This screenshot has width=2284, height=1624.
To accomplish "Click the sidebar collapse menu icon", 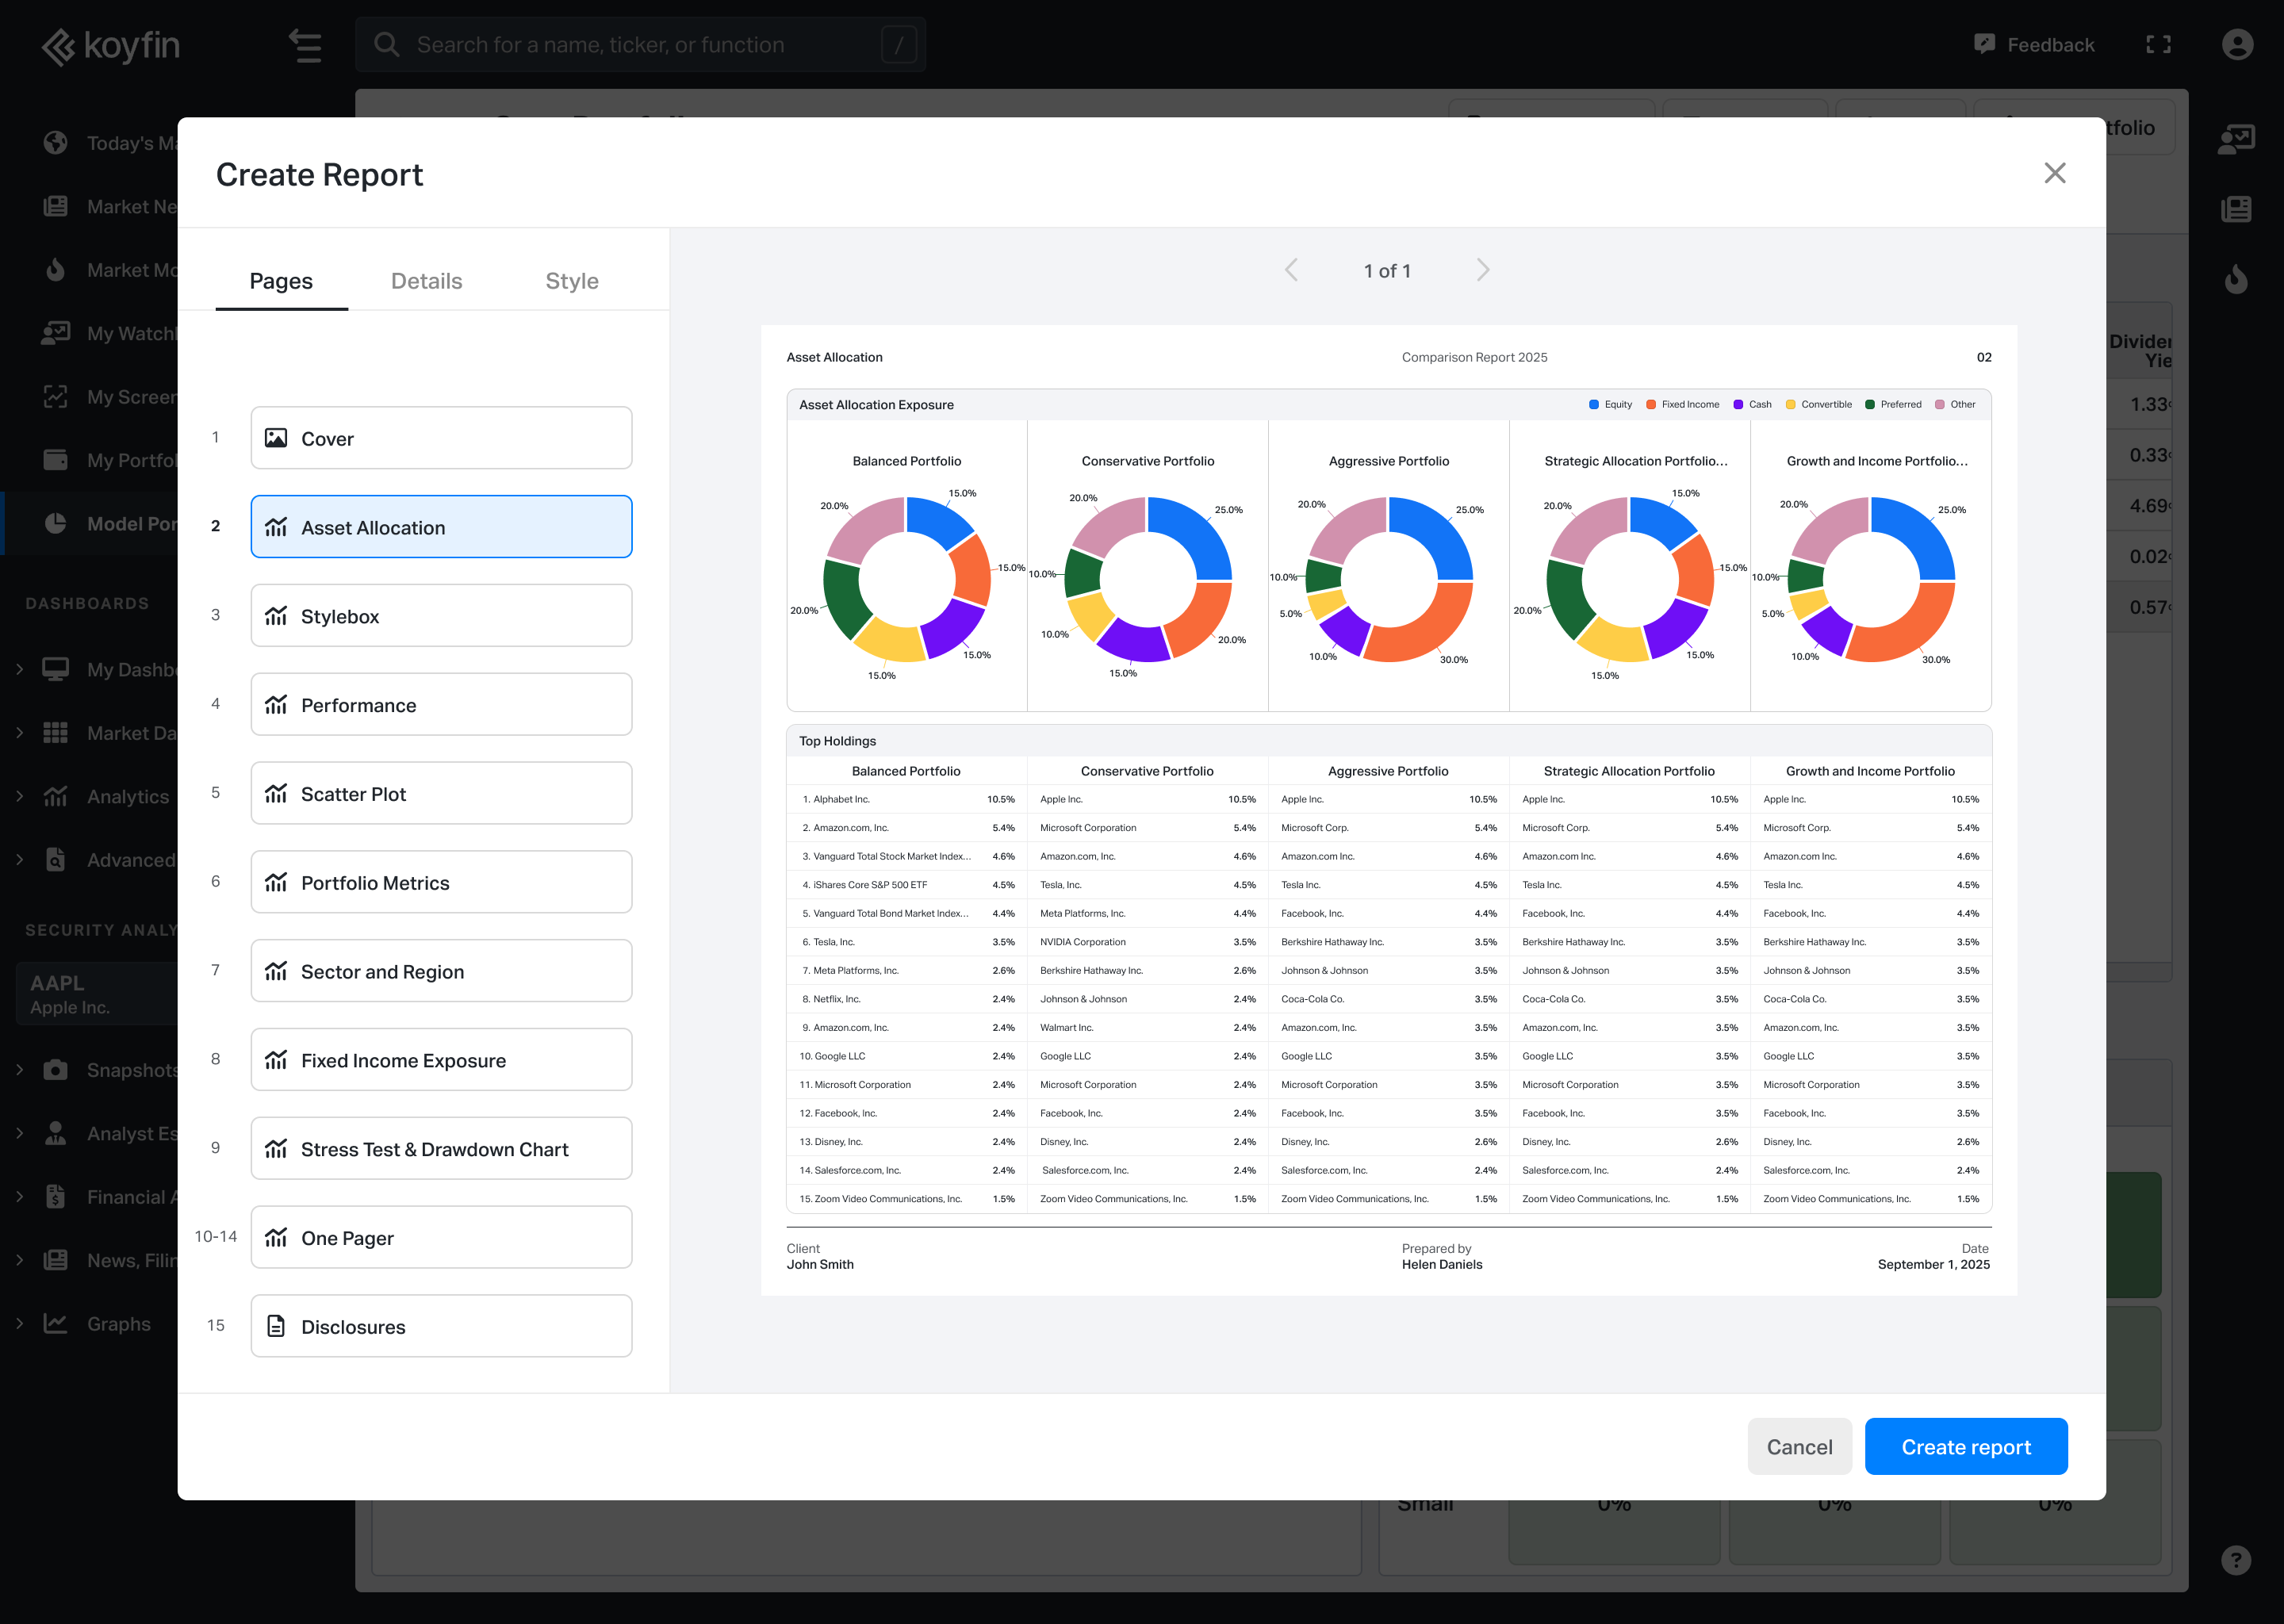I will 305,45.
